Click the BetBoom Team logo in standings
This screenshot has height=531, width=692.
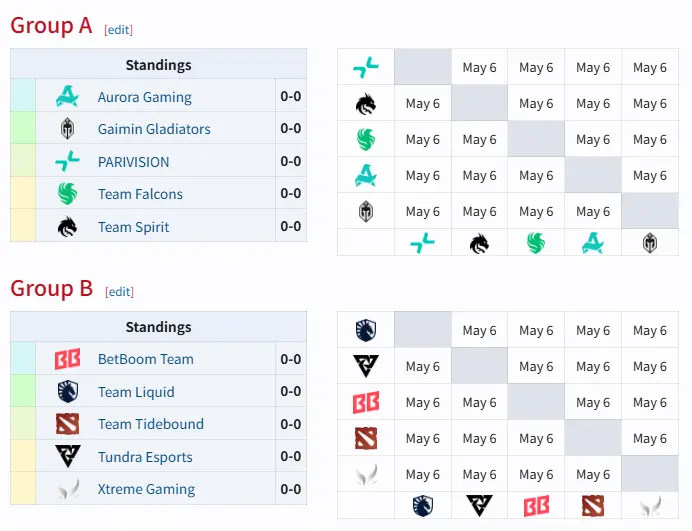[68, 359]
